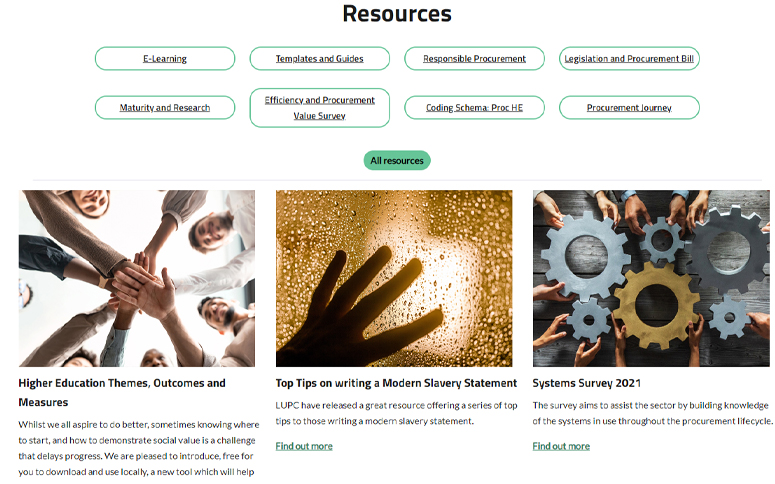Select the Templates and Guides category
Screen dimensions: 775x484
coord(319,58)
